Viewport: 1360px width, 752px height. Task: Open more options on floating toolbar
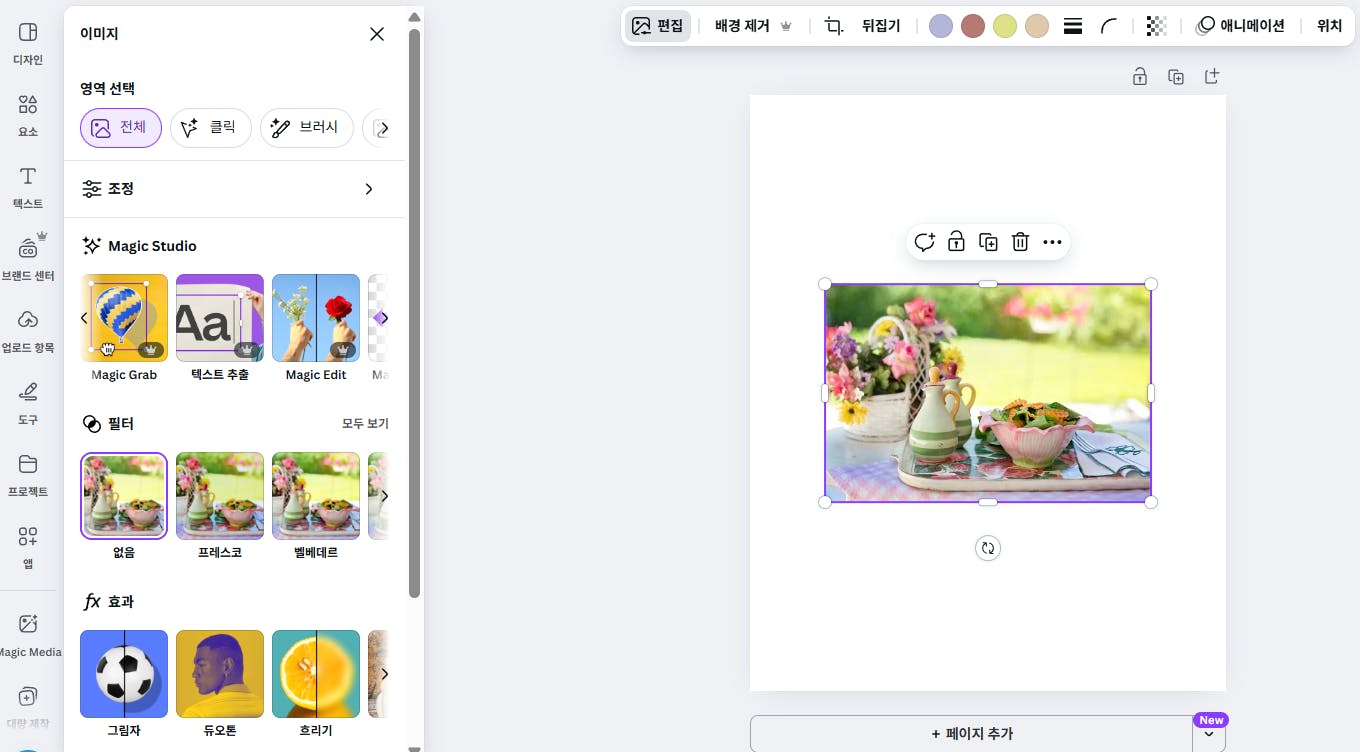1052,242
